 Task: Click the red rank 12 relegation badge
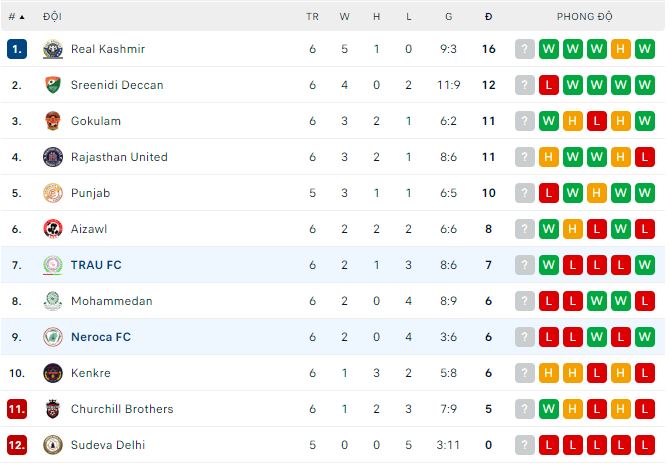pos(16,445)
